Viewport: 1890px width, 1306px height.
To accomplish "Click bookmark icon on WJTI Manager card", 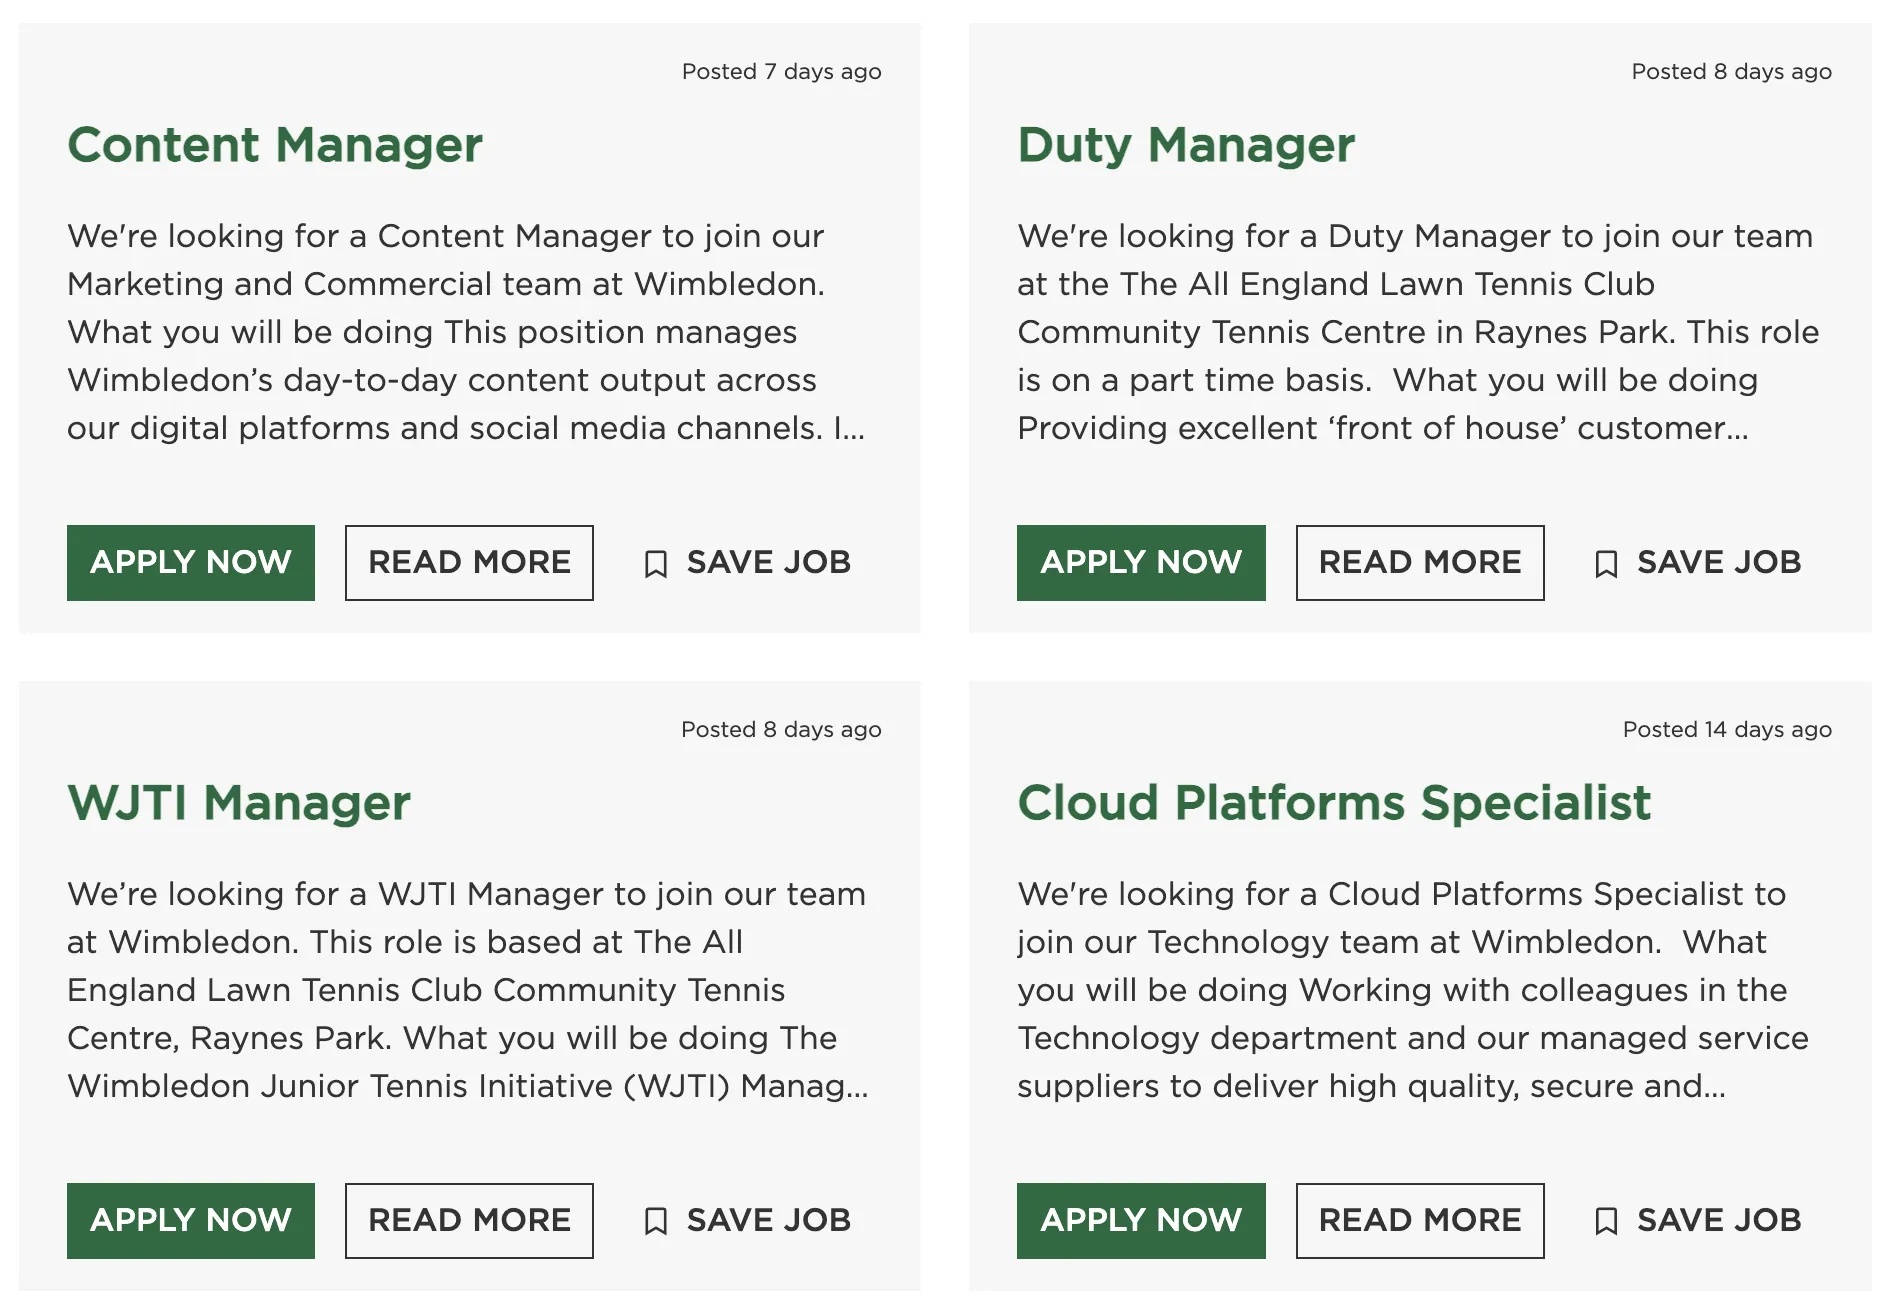I will pos(655,1221).
